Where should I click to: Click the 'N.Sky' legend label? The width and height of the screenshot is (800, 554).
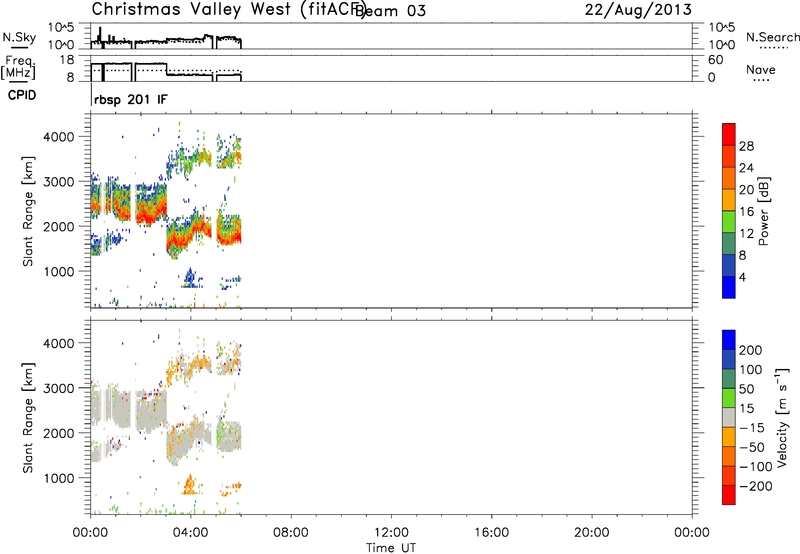[x=19, y=37]
